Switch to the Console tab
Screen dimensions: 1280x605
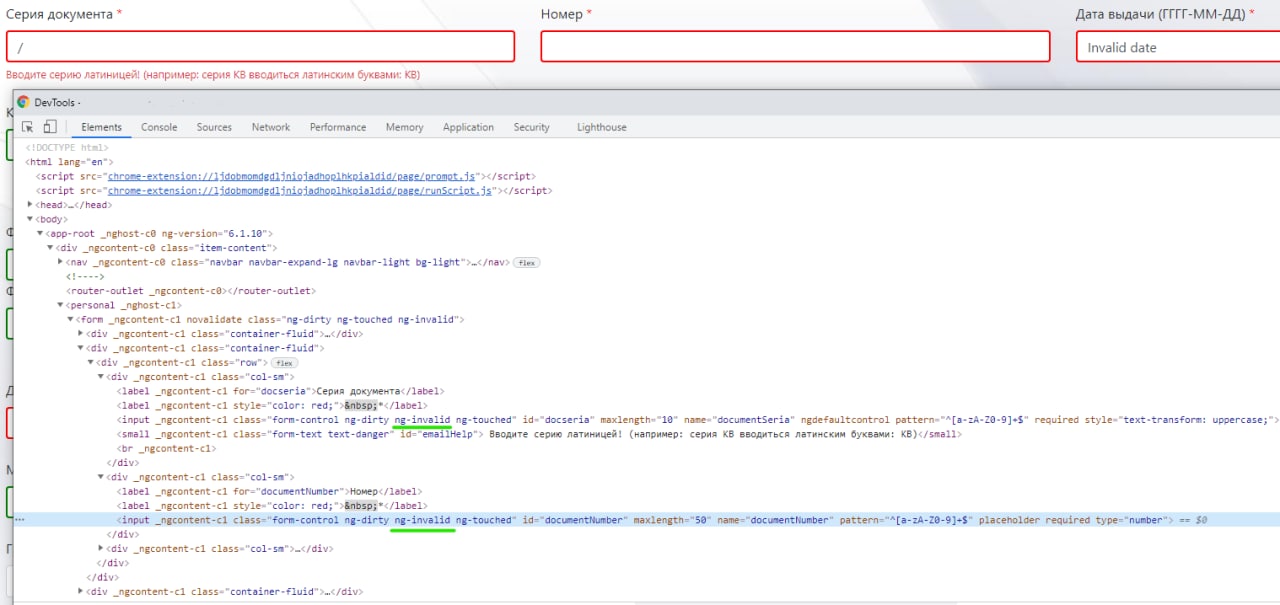[x=159, y=127]
